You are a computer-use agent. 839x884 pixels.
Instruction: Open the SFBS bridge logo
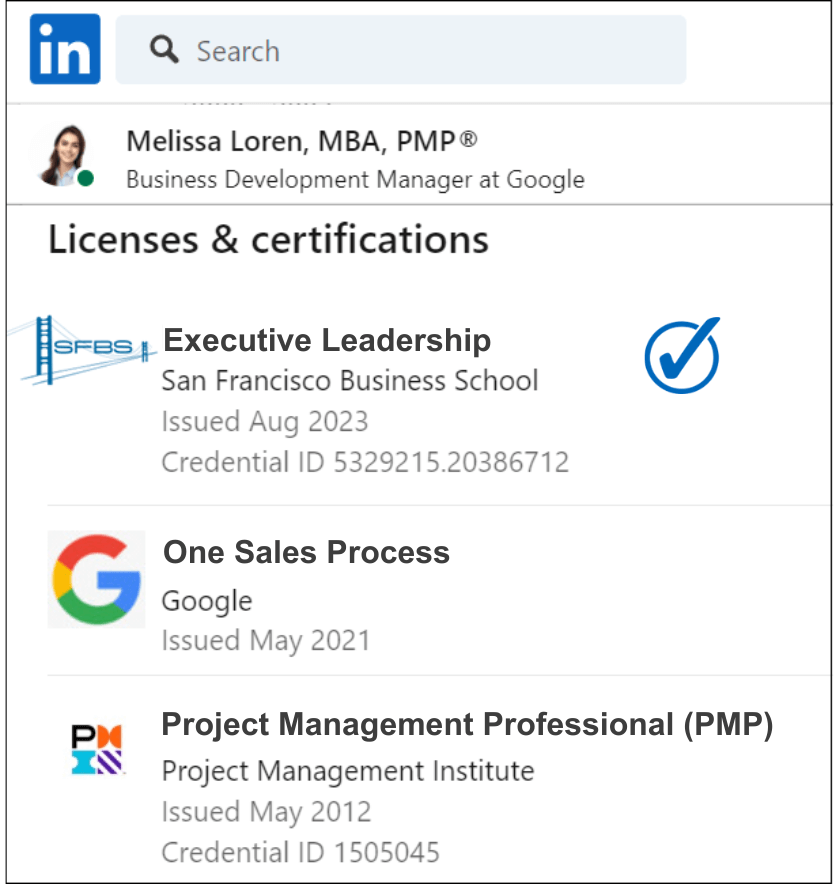[x=83, y=350]
